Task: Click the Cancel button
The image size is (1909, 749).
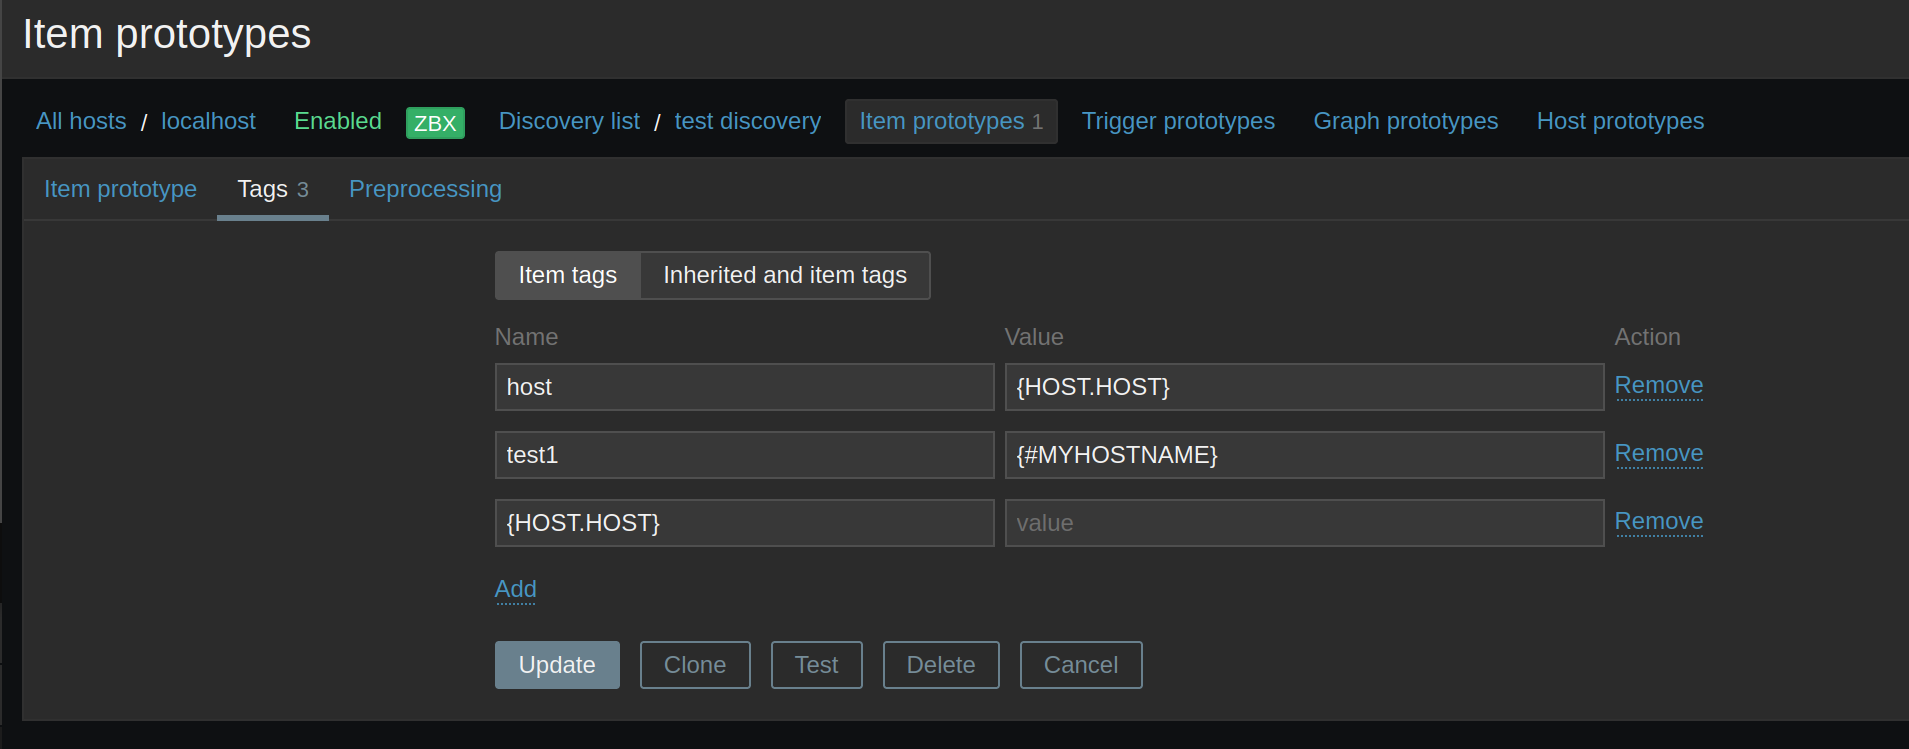Action: 1081,665
